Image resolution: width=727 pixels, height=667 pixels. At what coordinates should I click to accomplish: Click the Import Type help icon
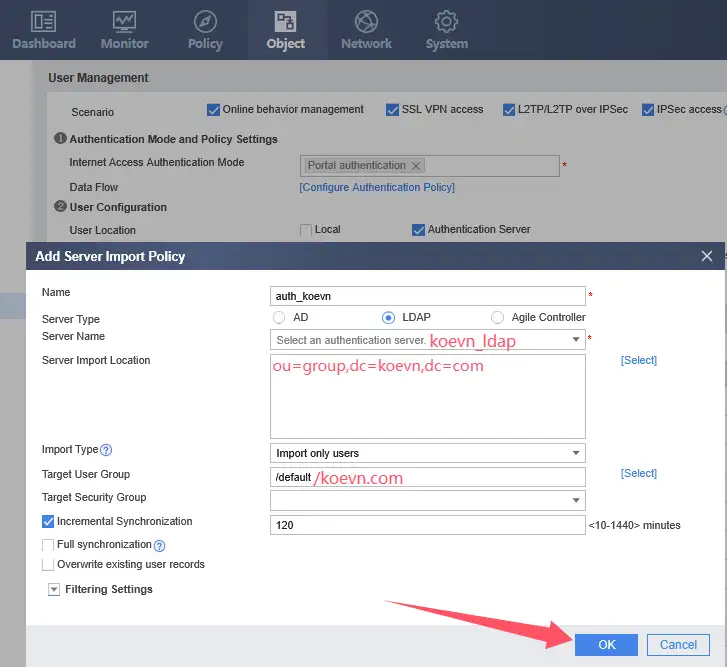click(x=106, y=450)
